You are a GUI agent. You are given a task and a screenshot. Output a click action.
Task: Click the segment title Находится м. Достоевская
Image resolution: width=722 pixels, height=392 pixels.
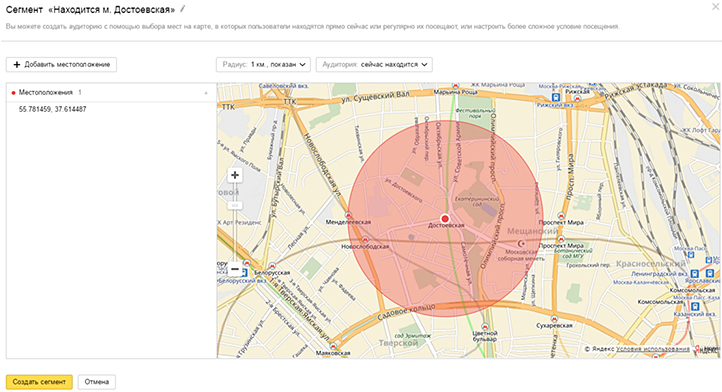(x=112, y=9)
